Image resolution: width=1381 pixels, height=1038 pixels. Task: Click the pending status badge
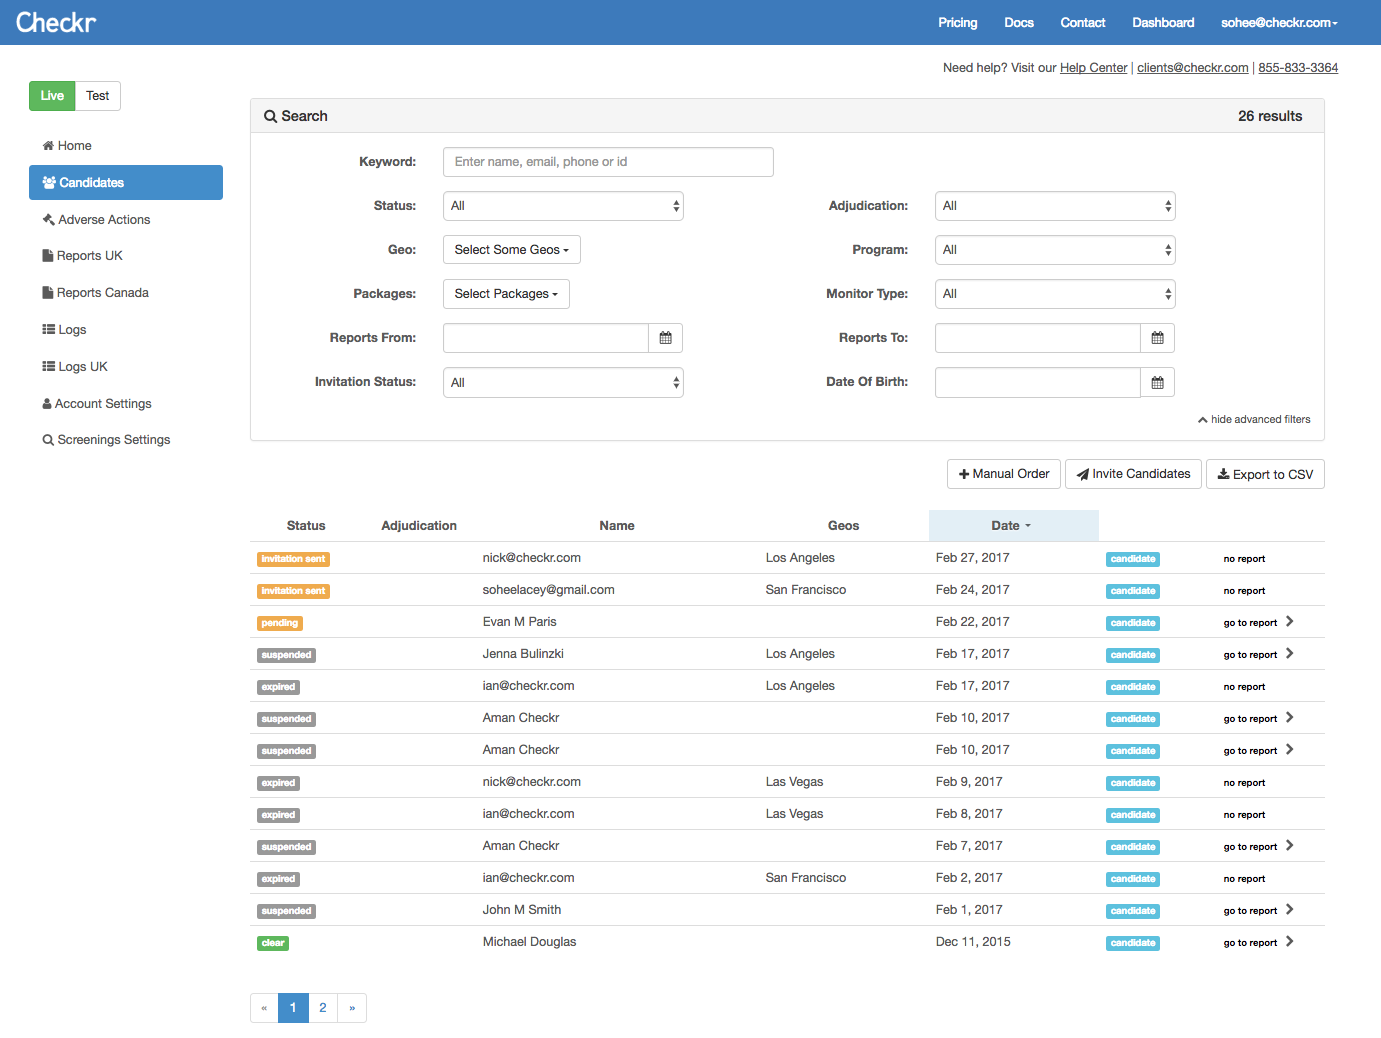(x=280, y=623)
